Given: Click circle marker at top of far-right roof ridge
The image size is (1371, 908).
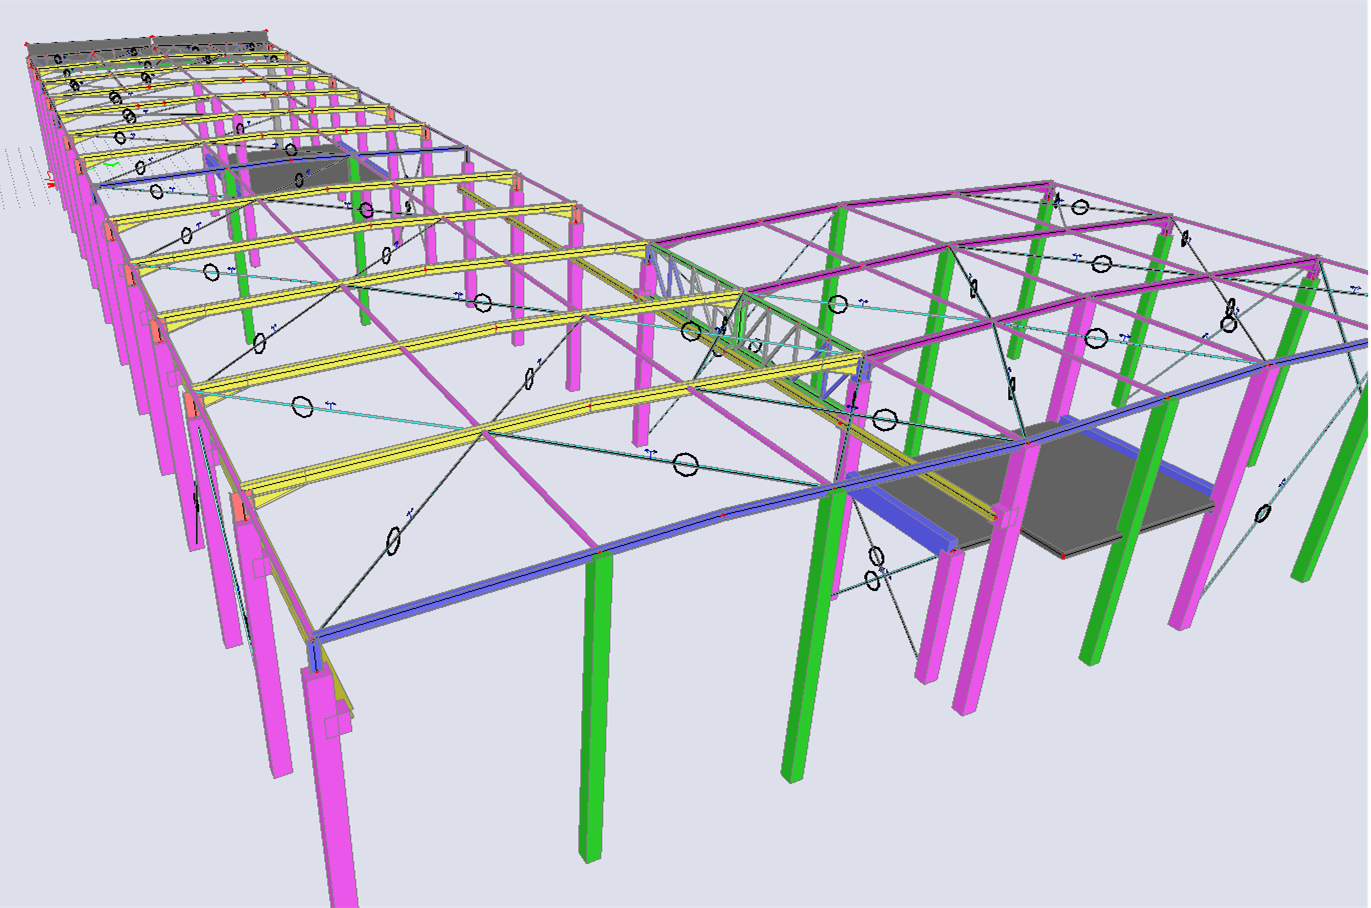Looking at the screenshot, I should point(1080,207).
